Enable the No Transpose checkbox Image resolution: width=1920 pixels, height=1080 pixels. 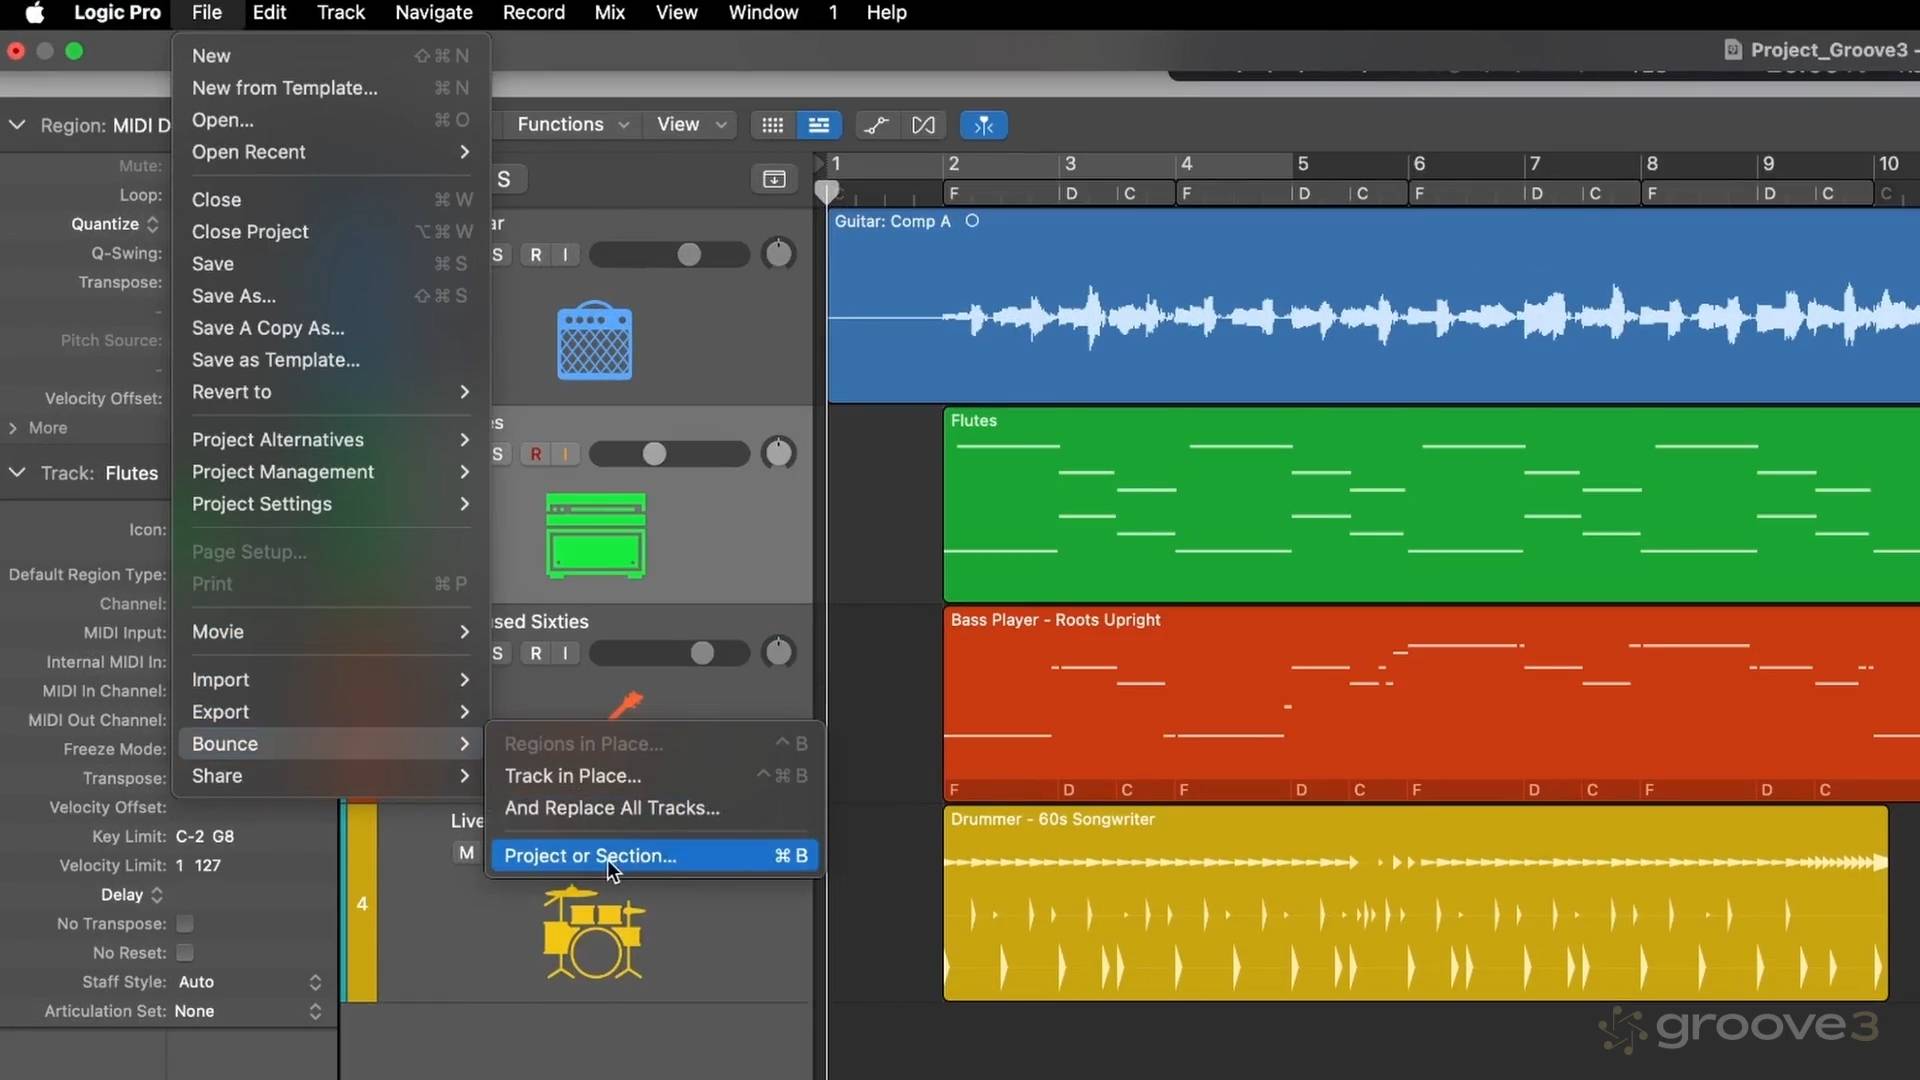point(185,923)
